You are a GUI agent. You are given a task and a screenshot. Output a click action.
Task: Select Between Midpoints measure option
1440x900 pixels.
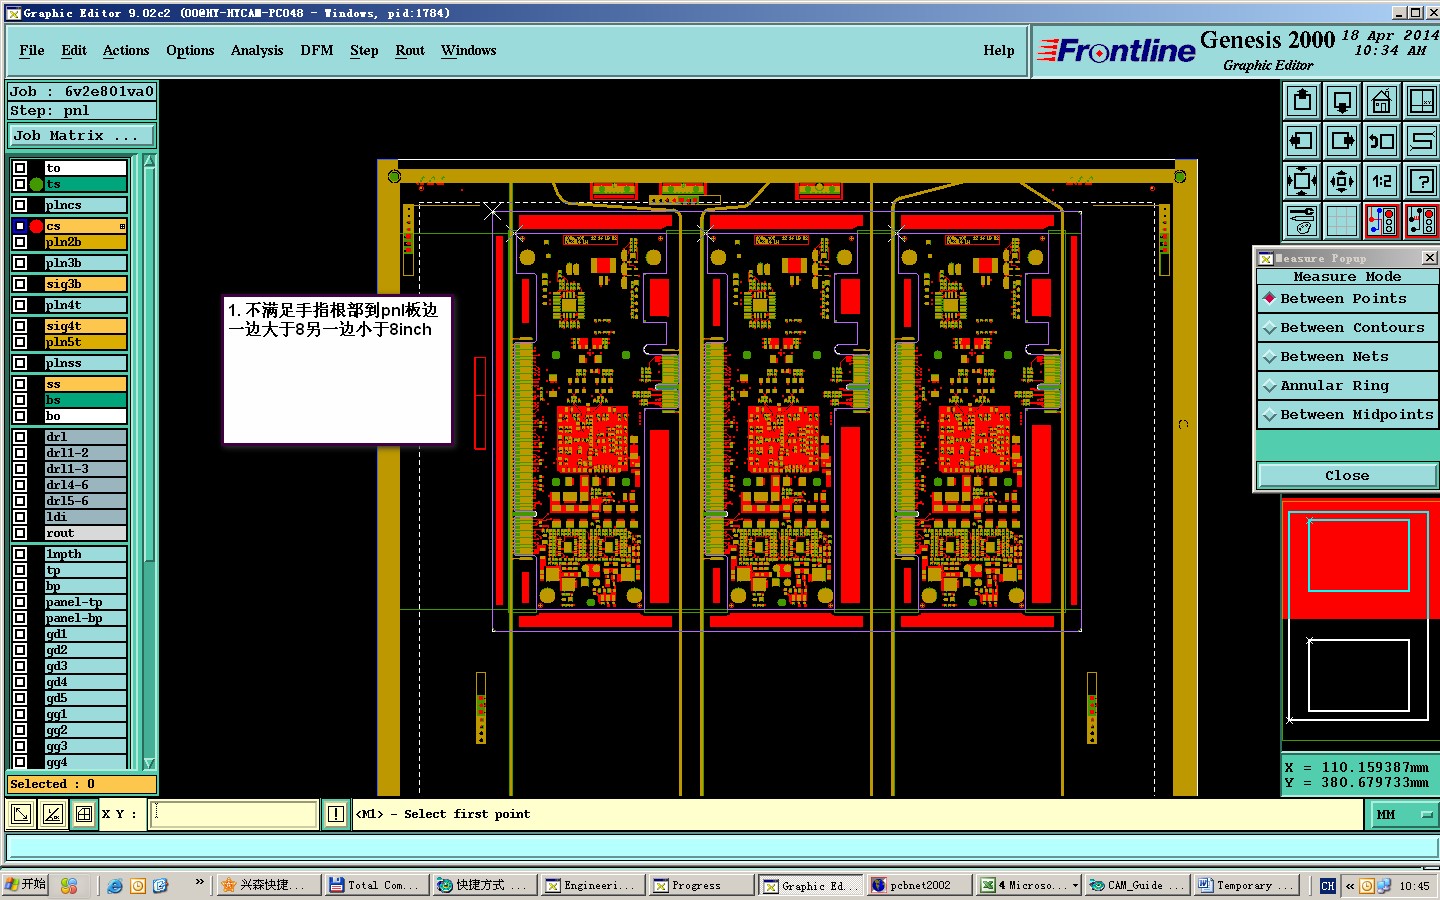click(x=1347, y=414)
